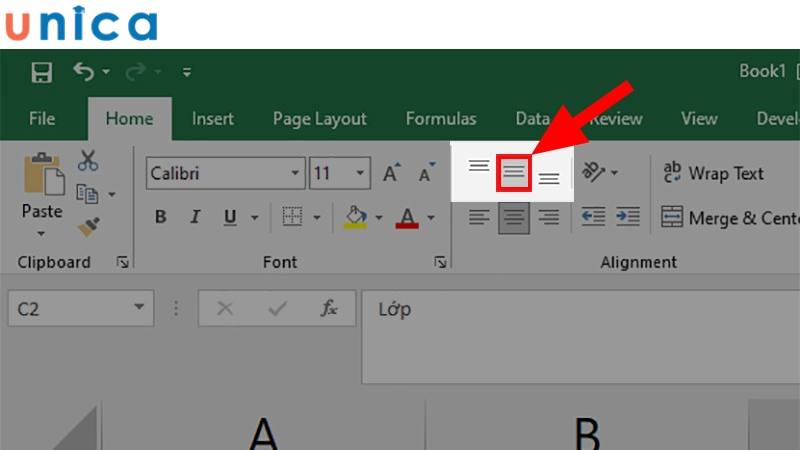Click the Paste clipboard icon
The image size is (800, 450).
tap(43, 173)
